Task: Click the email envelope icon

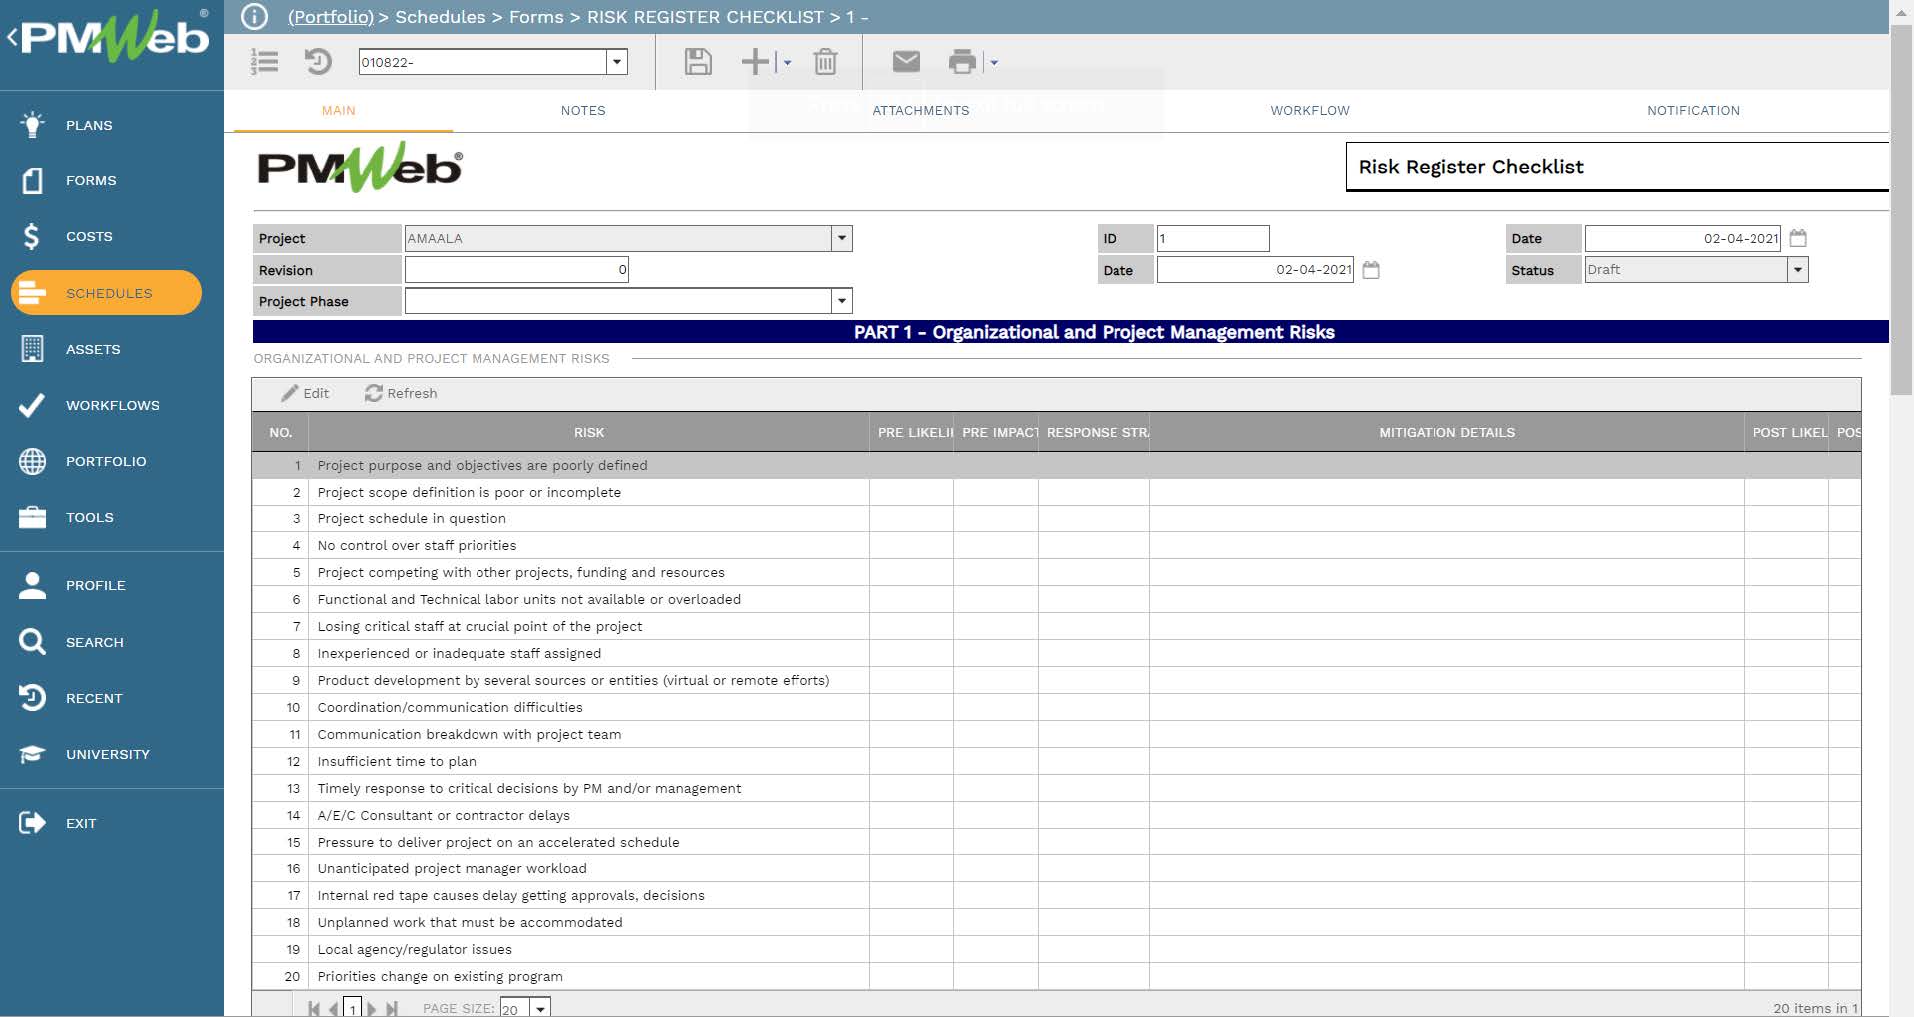Action: point(906,62)
